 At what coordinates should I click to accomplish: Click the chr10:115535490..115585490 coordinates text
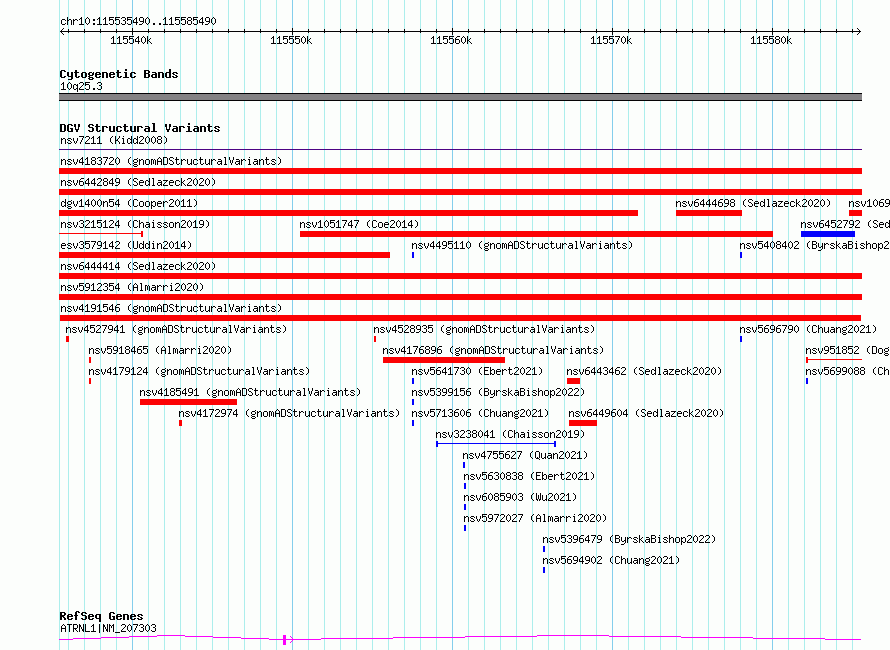click(x=138, y=22)
